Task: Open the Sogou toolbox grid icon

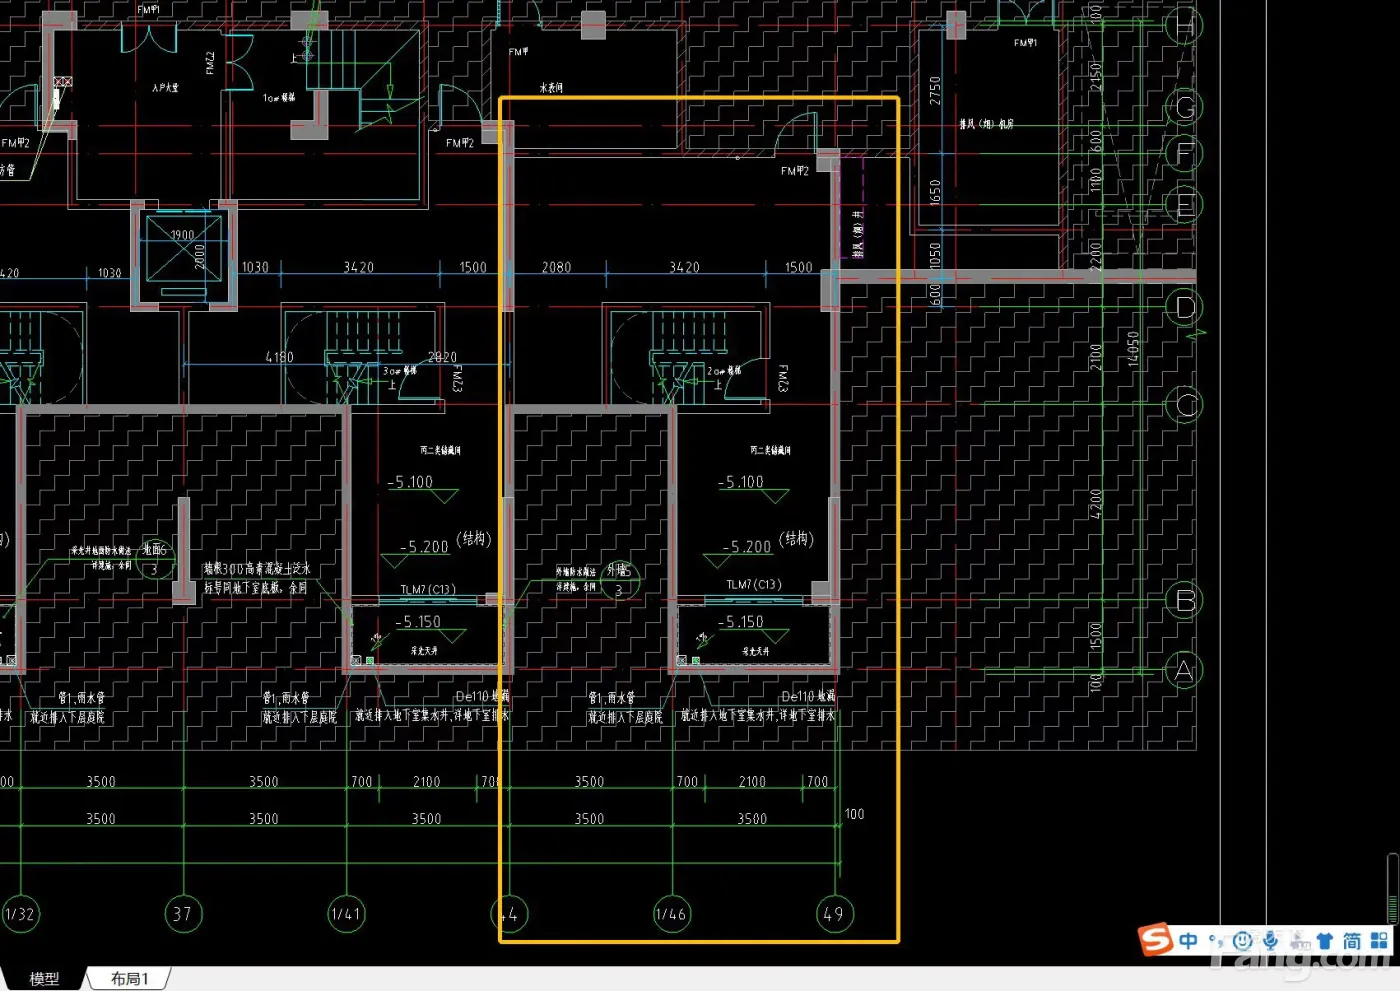Action: (x=1379, y=941)
